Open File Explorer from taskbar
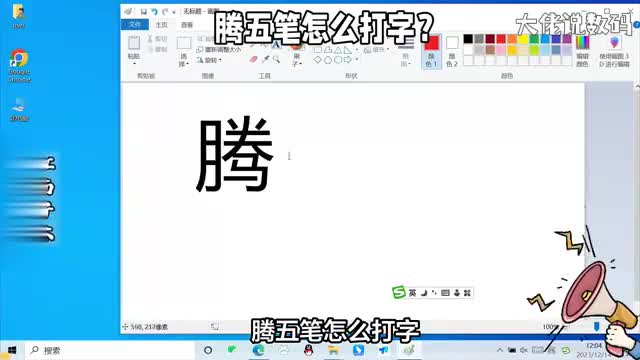640x360 pixels. pos(333,350)
